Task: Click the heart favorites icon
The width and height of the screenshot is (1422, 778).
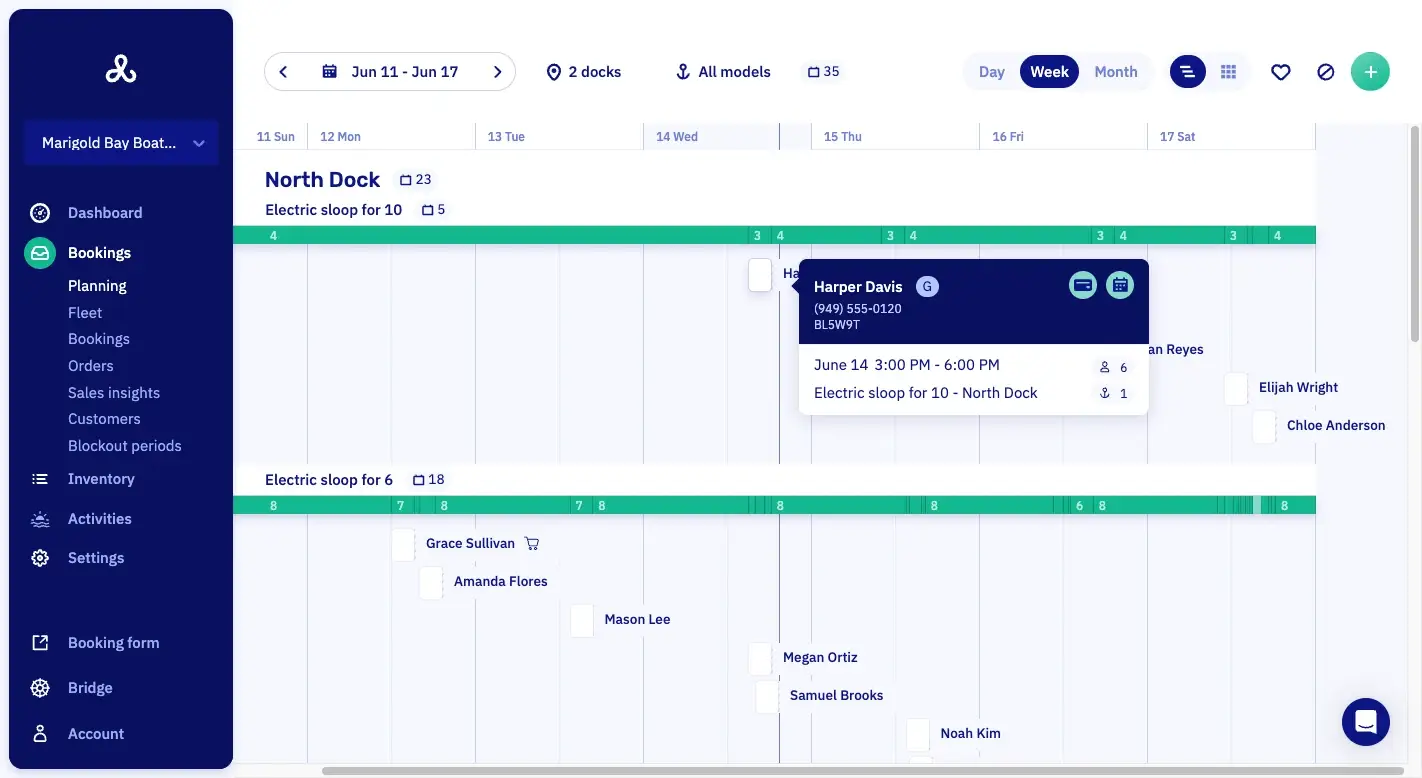Action: pos(1281,72)
